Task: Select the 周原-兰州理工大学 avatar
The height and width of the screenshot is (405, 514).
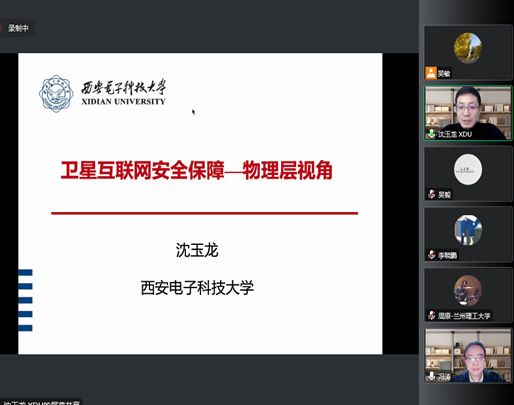Action: tap(468, 291)
